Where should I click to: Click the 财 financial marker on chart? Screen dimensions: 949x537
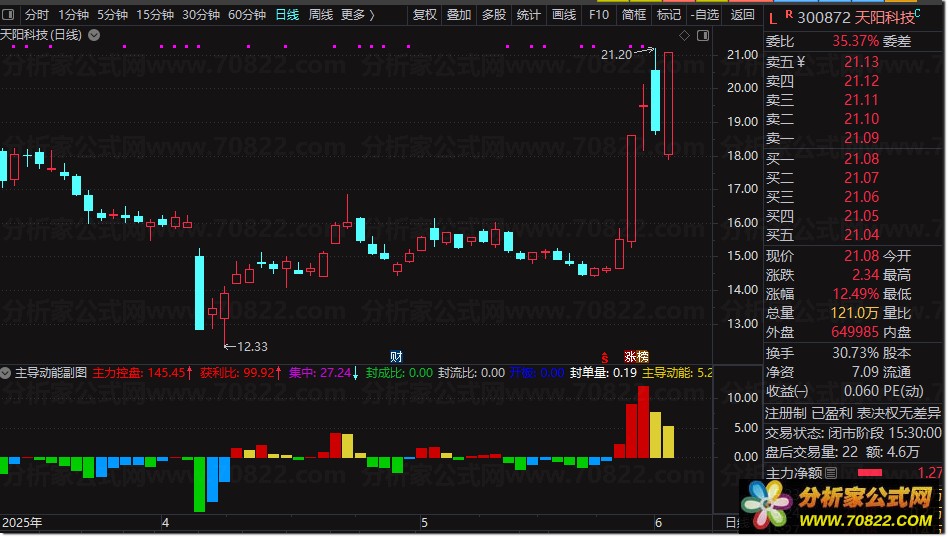coord(396,357)
